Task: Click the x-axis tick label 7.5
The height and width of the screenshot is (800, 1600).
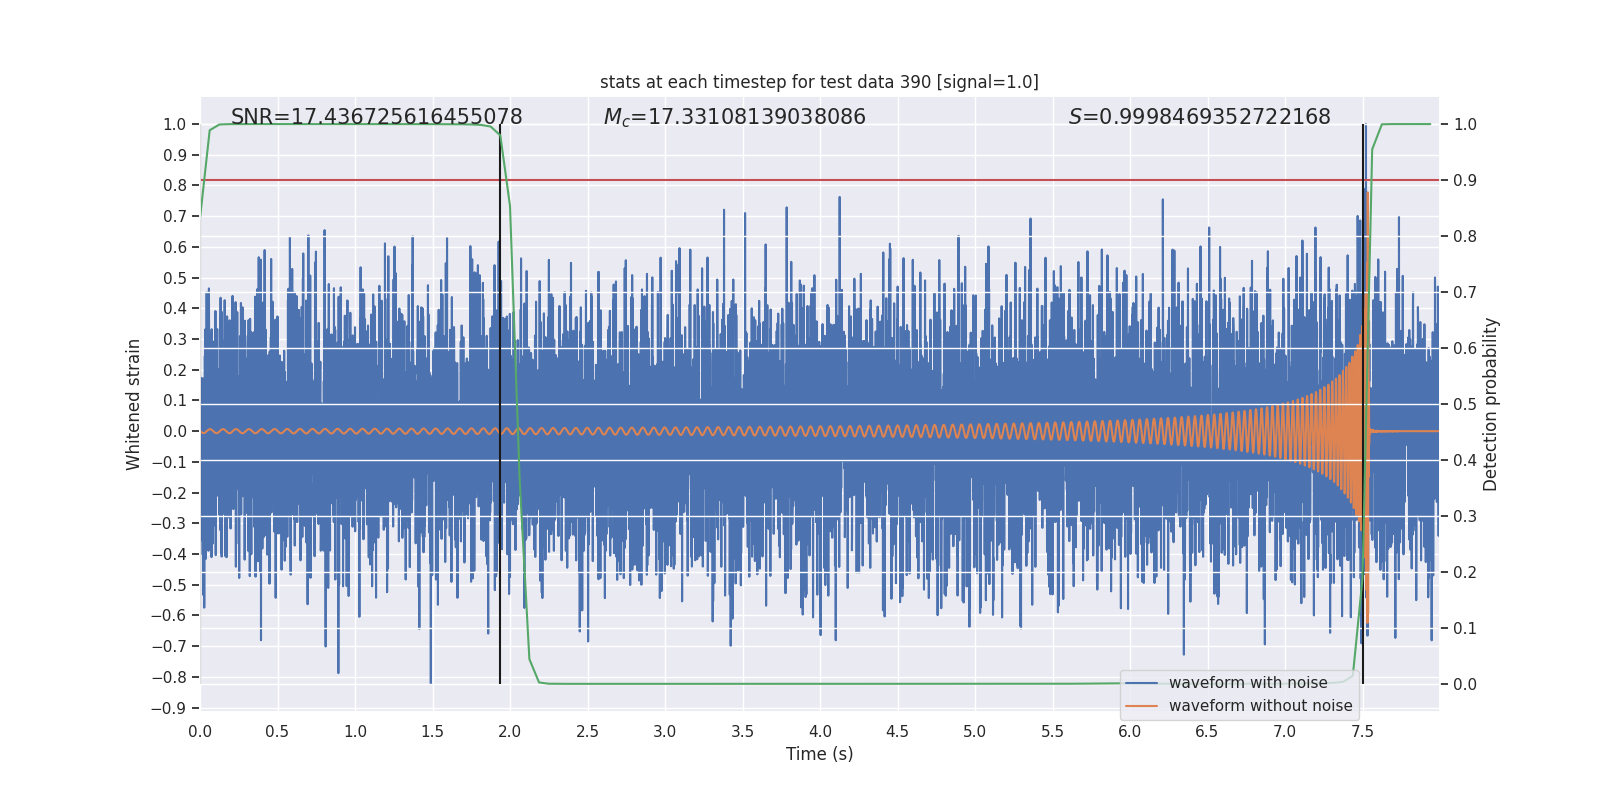Action: pos(1362,732)
